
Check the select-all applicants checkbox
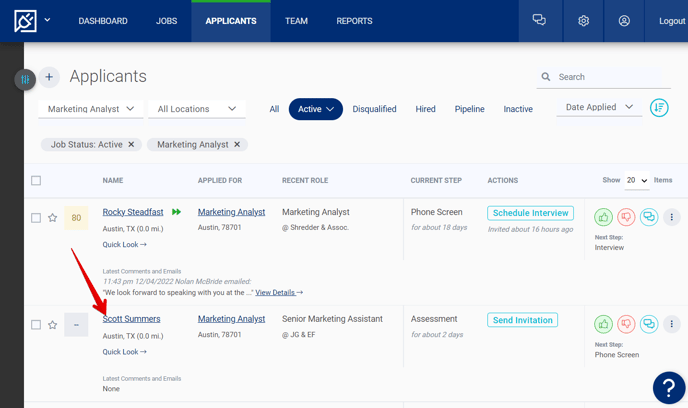pyautogui.click(x=36, y=180)
